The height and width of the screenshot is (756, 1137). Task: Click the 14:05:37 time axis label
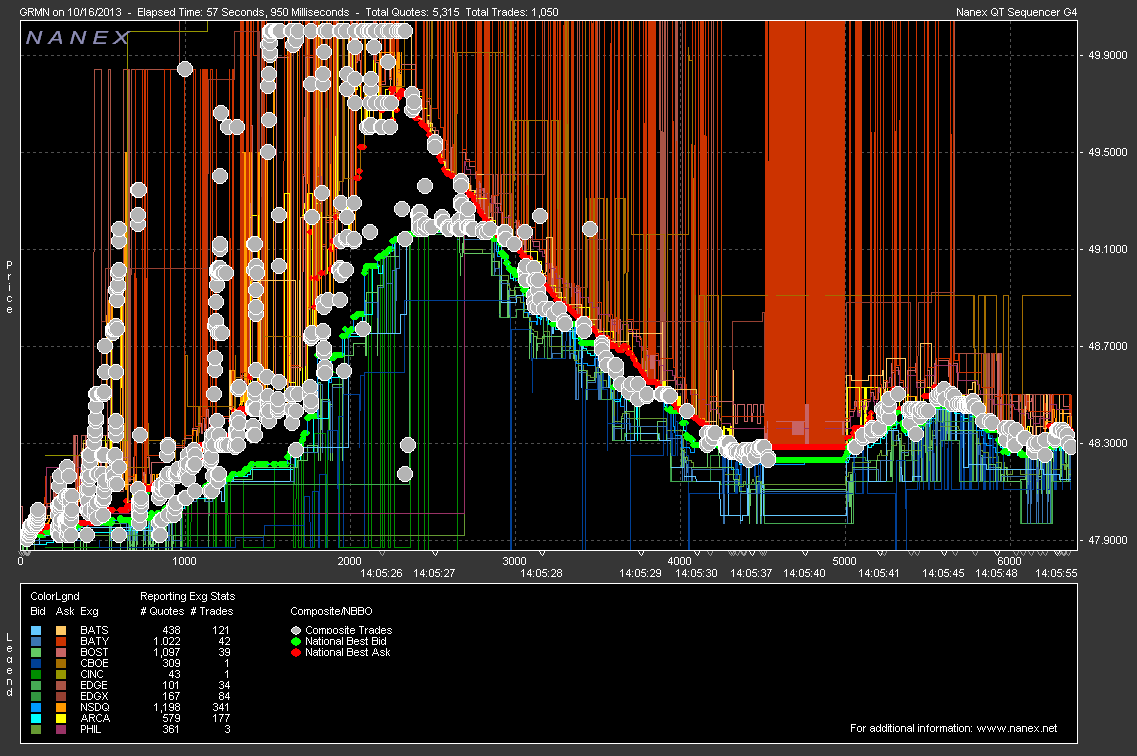(x=751, y=573)
